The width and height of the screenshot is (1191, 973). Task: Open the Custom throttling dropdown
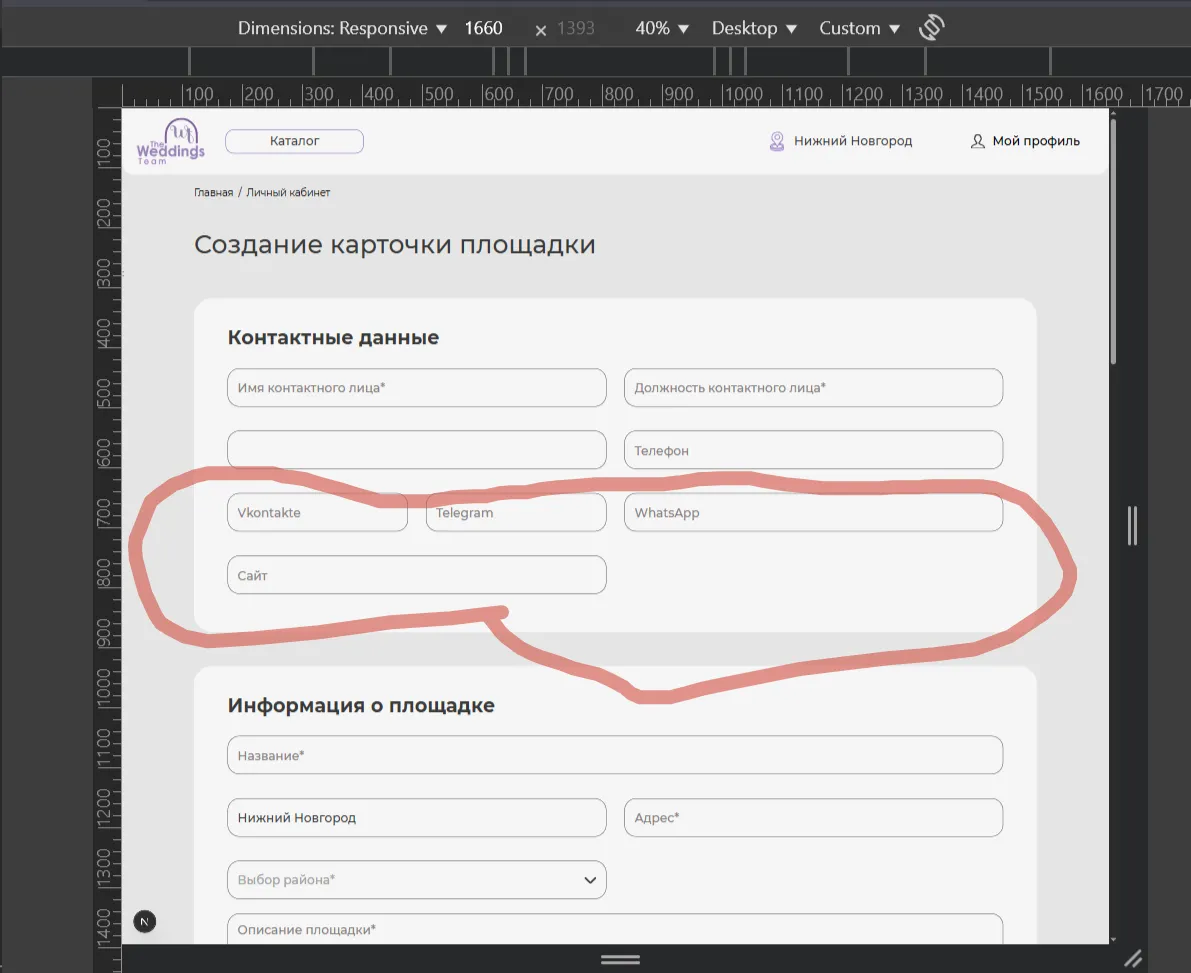(859, 28)
